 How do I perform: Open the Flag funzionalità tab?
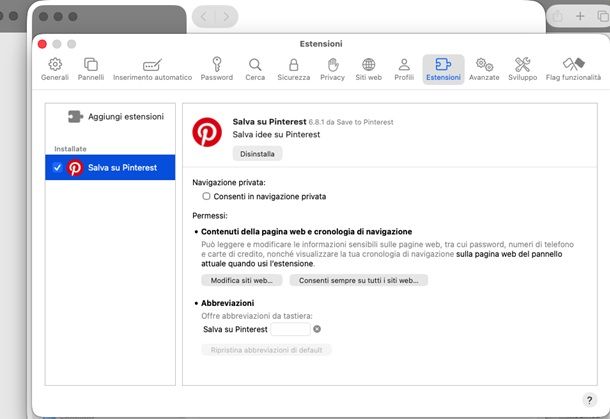[x=574, y=69]
